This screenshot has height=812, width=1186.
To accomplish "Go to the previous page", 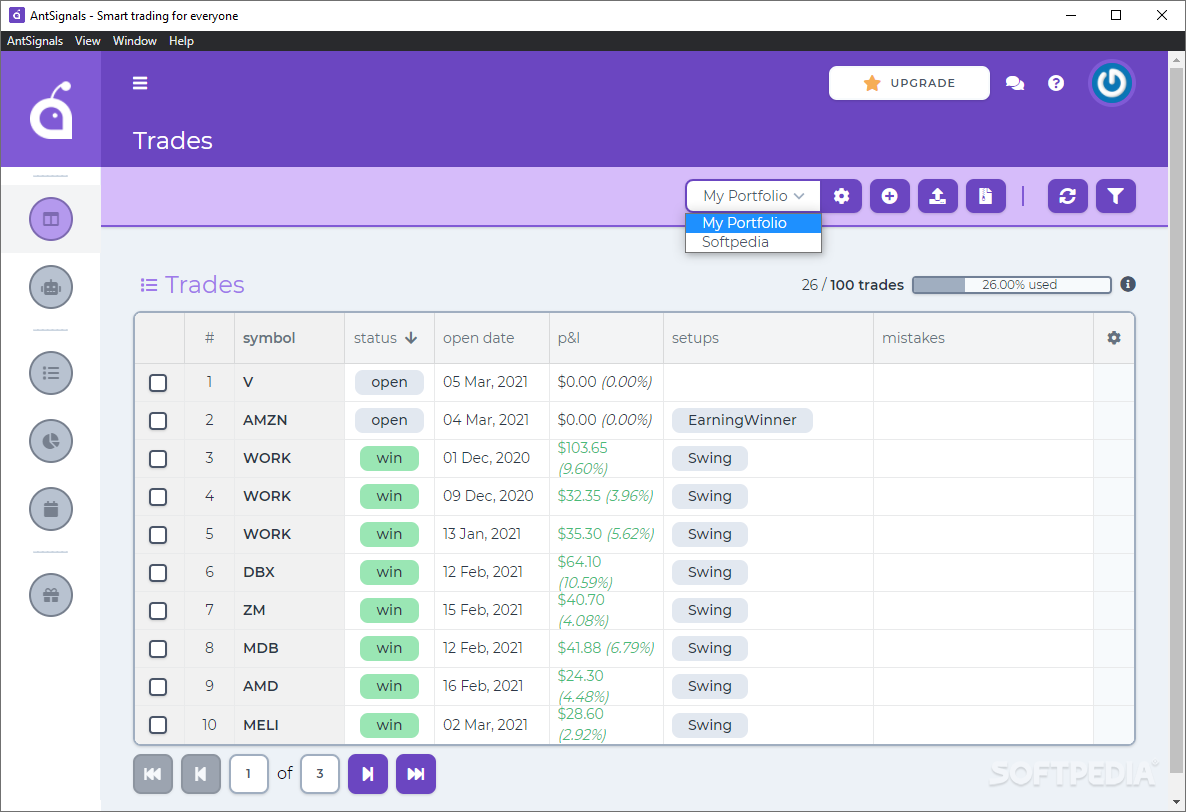I will [200, 774].
